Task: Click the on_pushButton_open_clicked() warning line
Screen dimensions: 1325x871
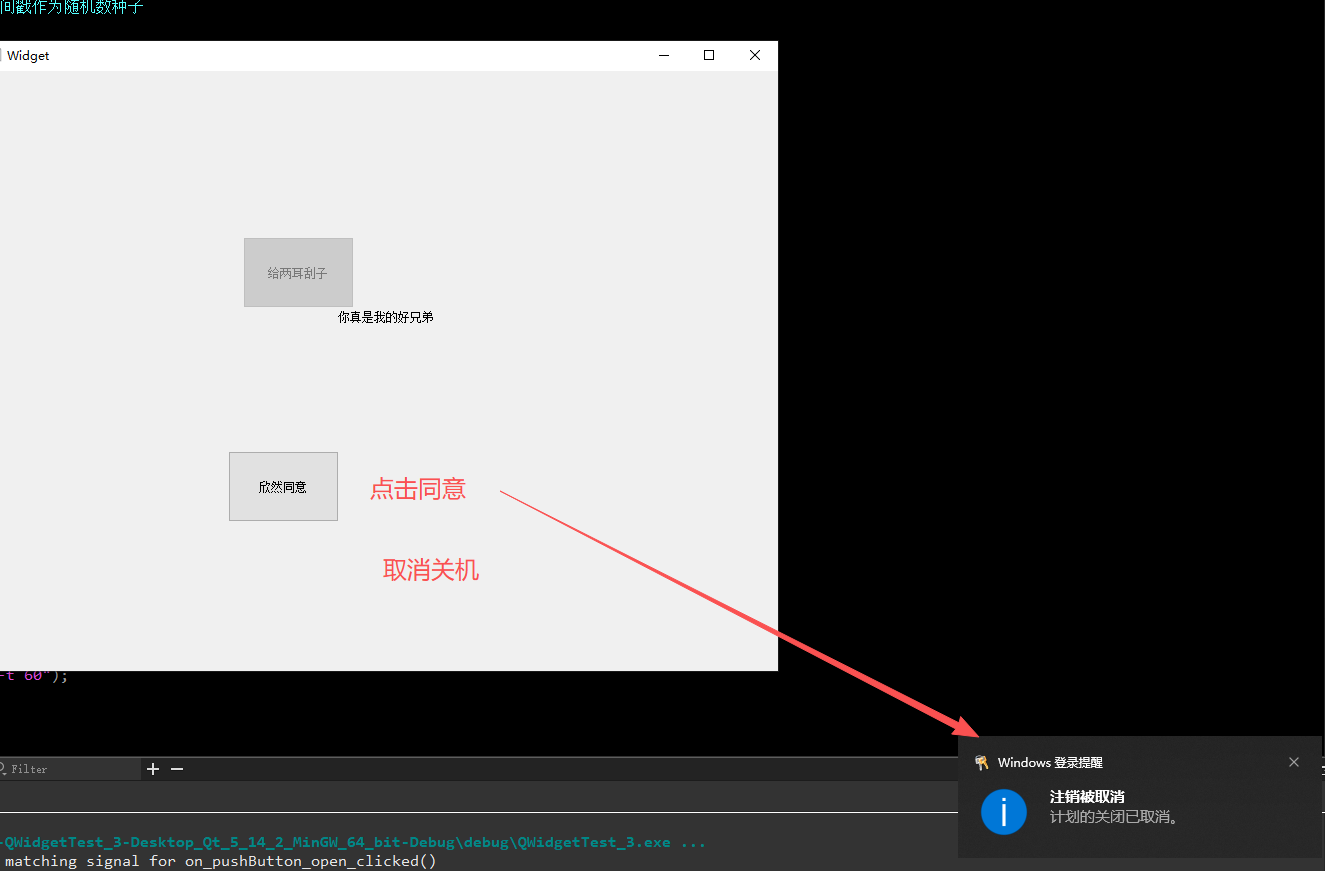Action: click(219, 861)
